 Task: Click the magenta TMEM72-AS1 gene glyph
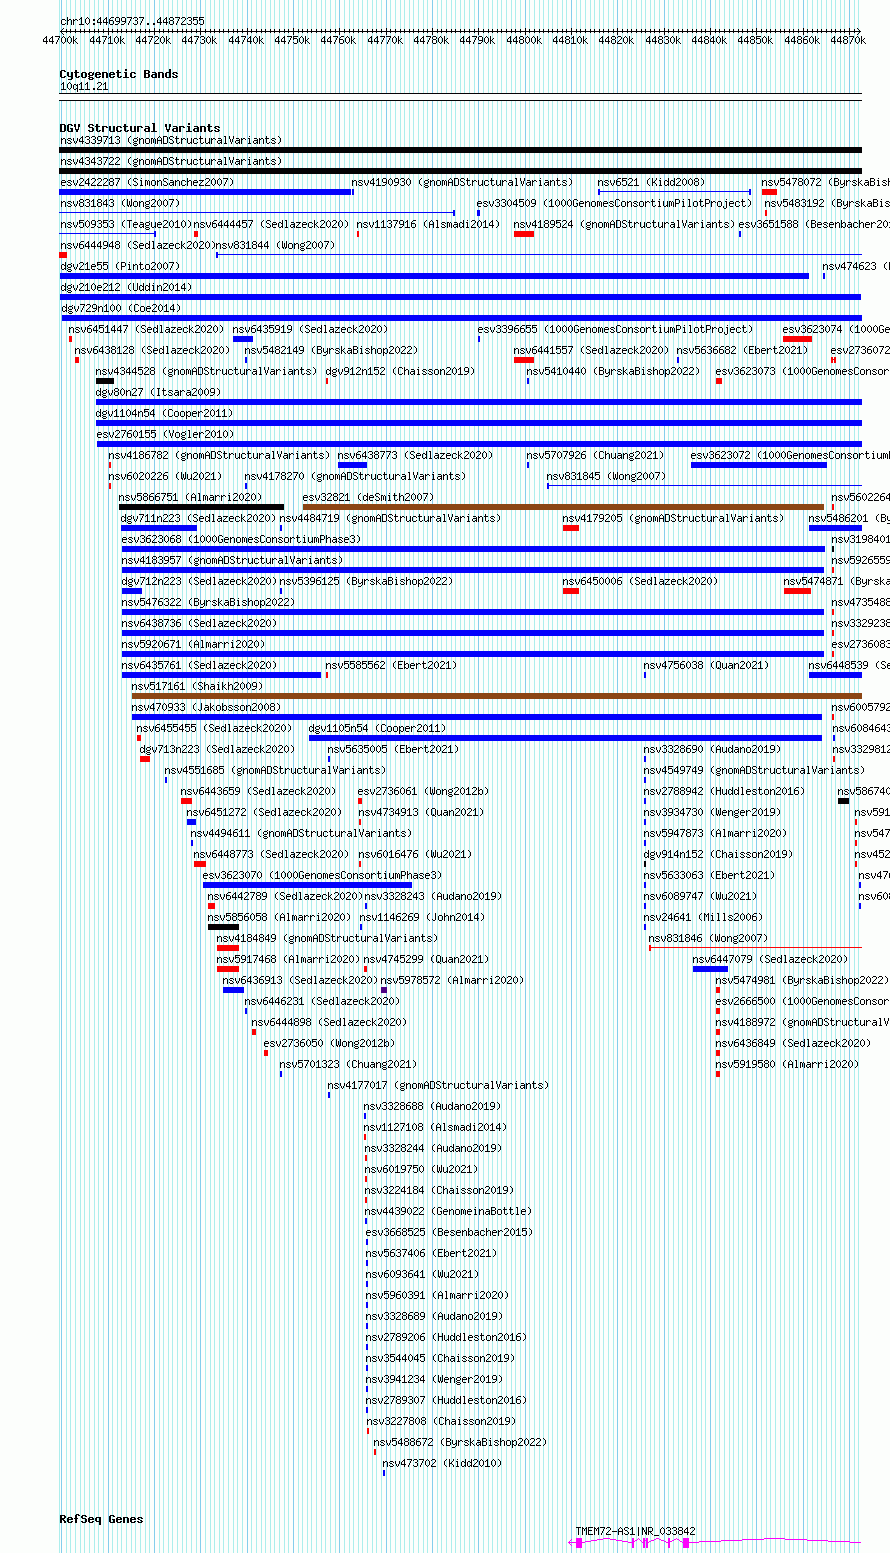(x=714, y=1543)
